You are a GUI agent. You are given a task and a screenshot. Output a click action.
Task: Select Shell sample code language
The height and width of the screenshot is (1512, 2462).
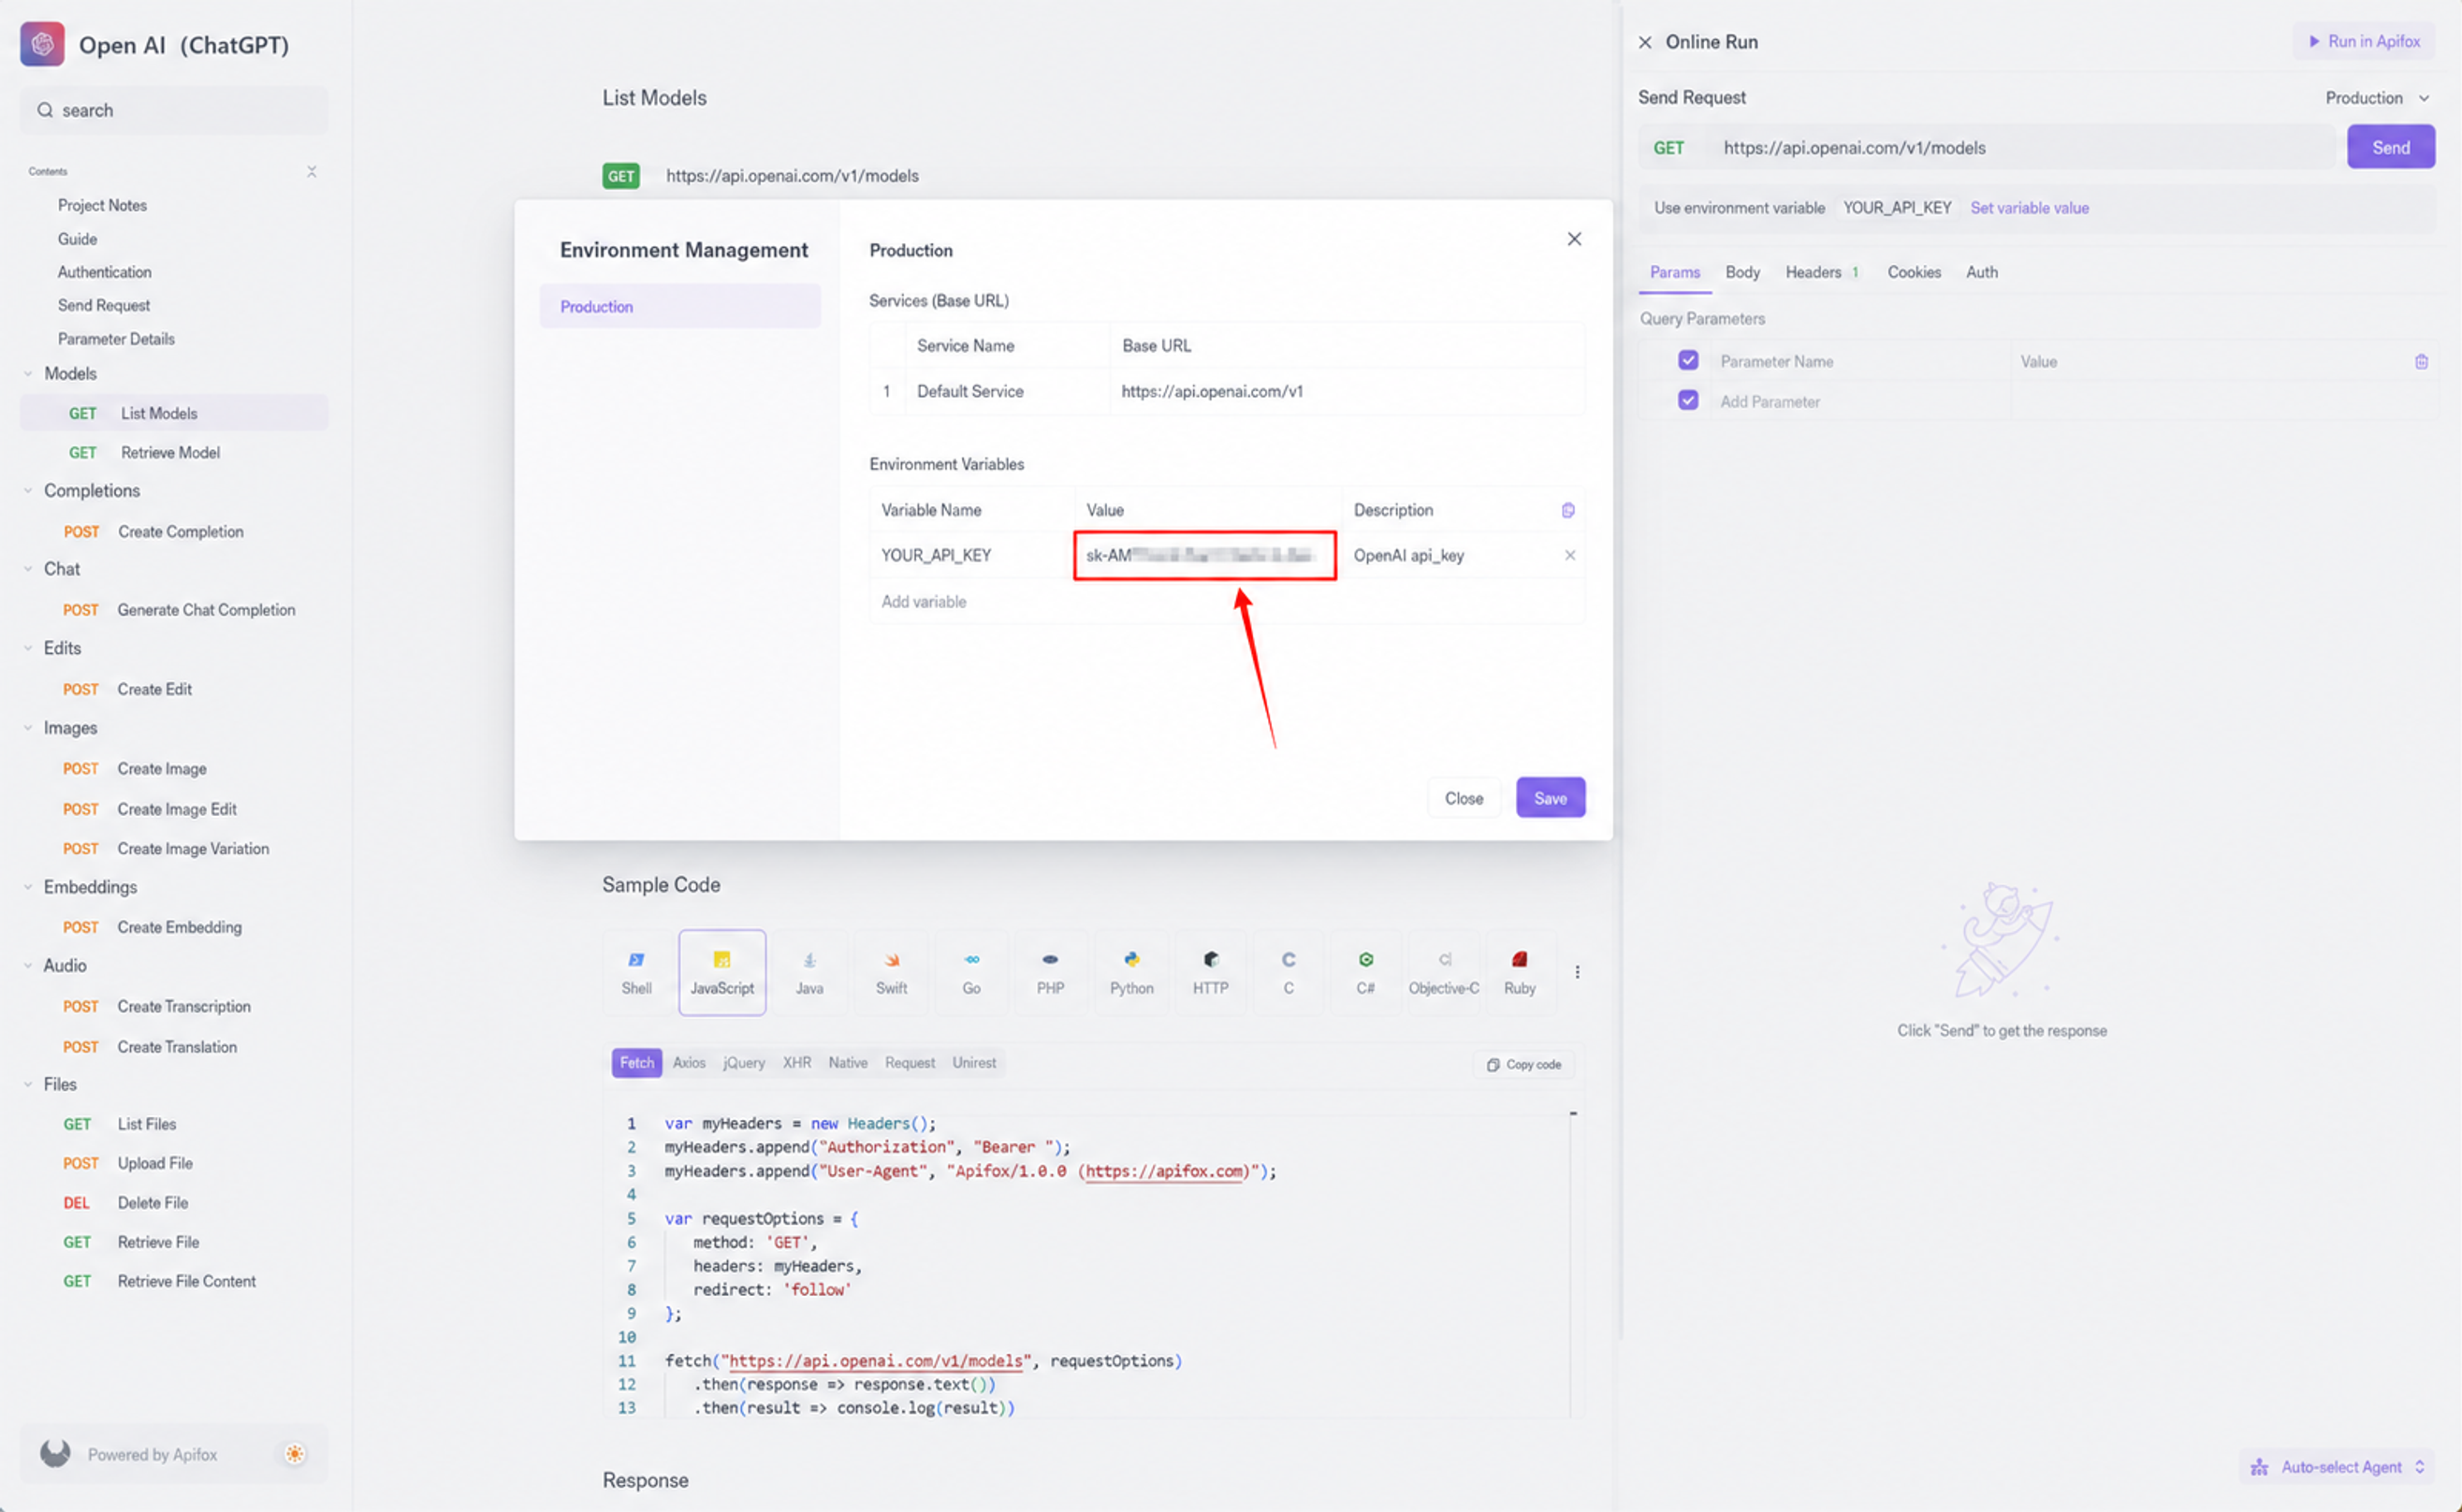(x=637, y=973)
